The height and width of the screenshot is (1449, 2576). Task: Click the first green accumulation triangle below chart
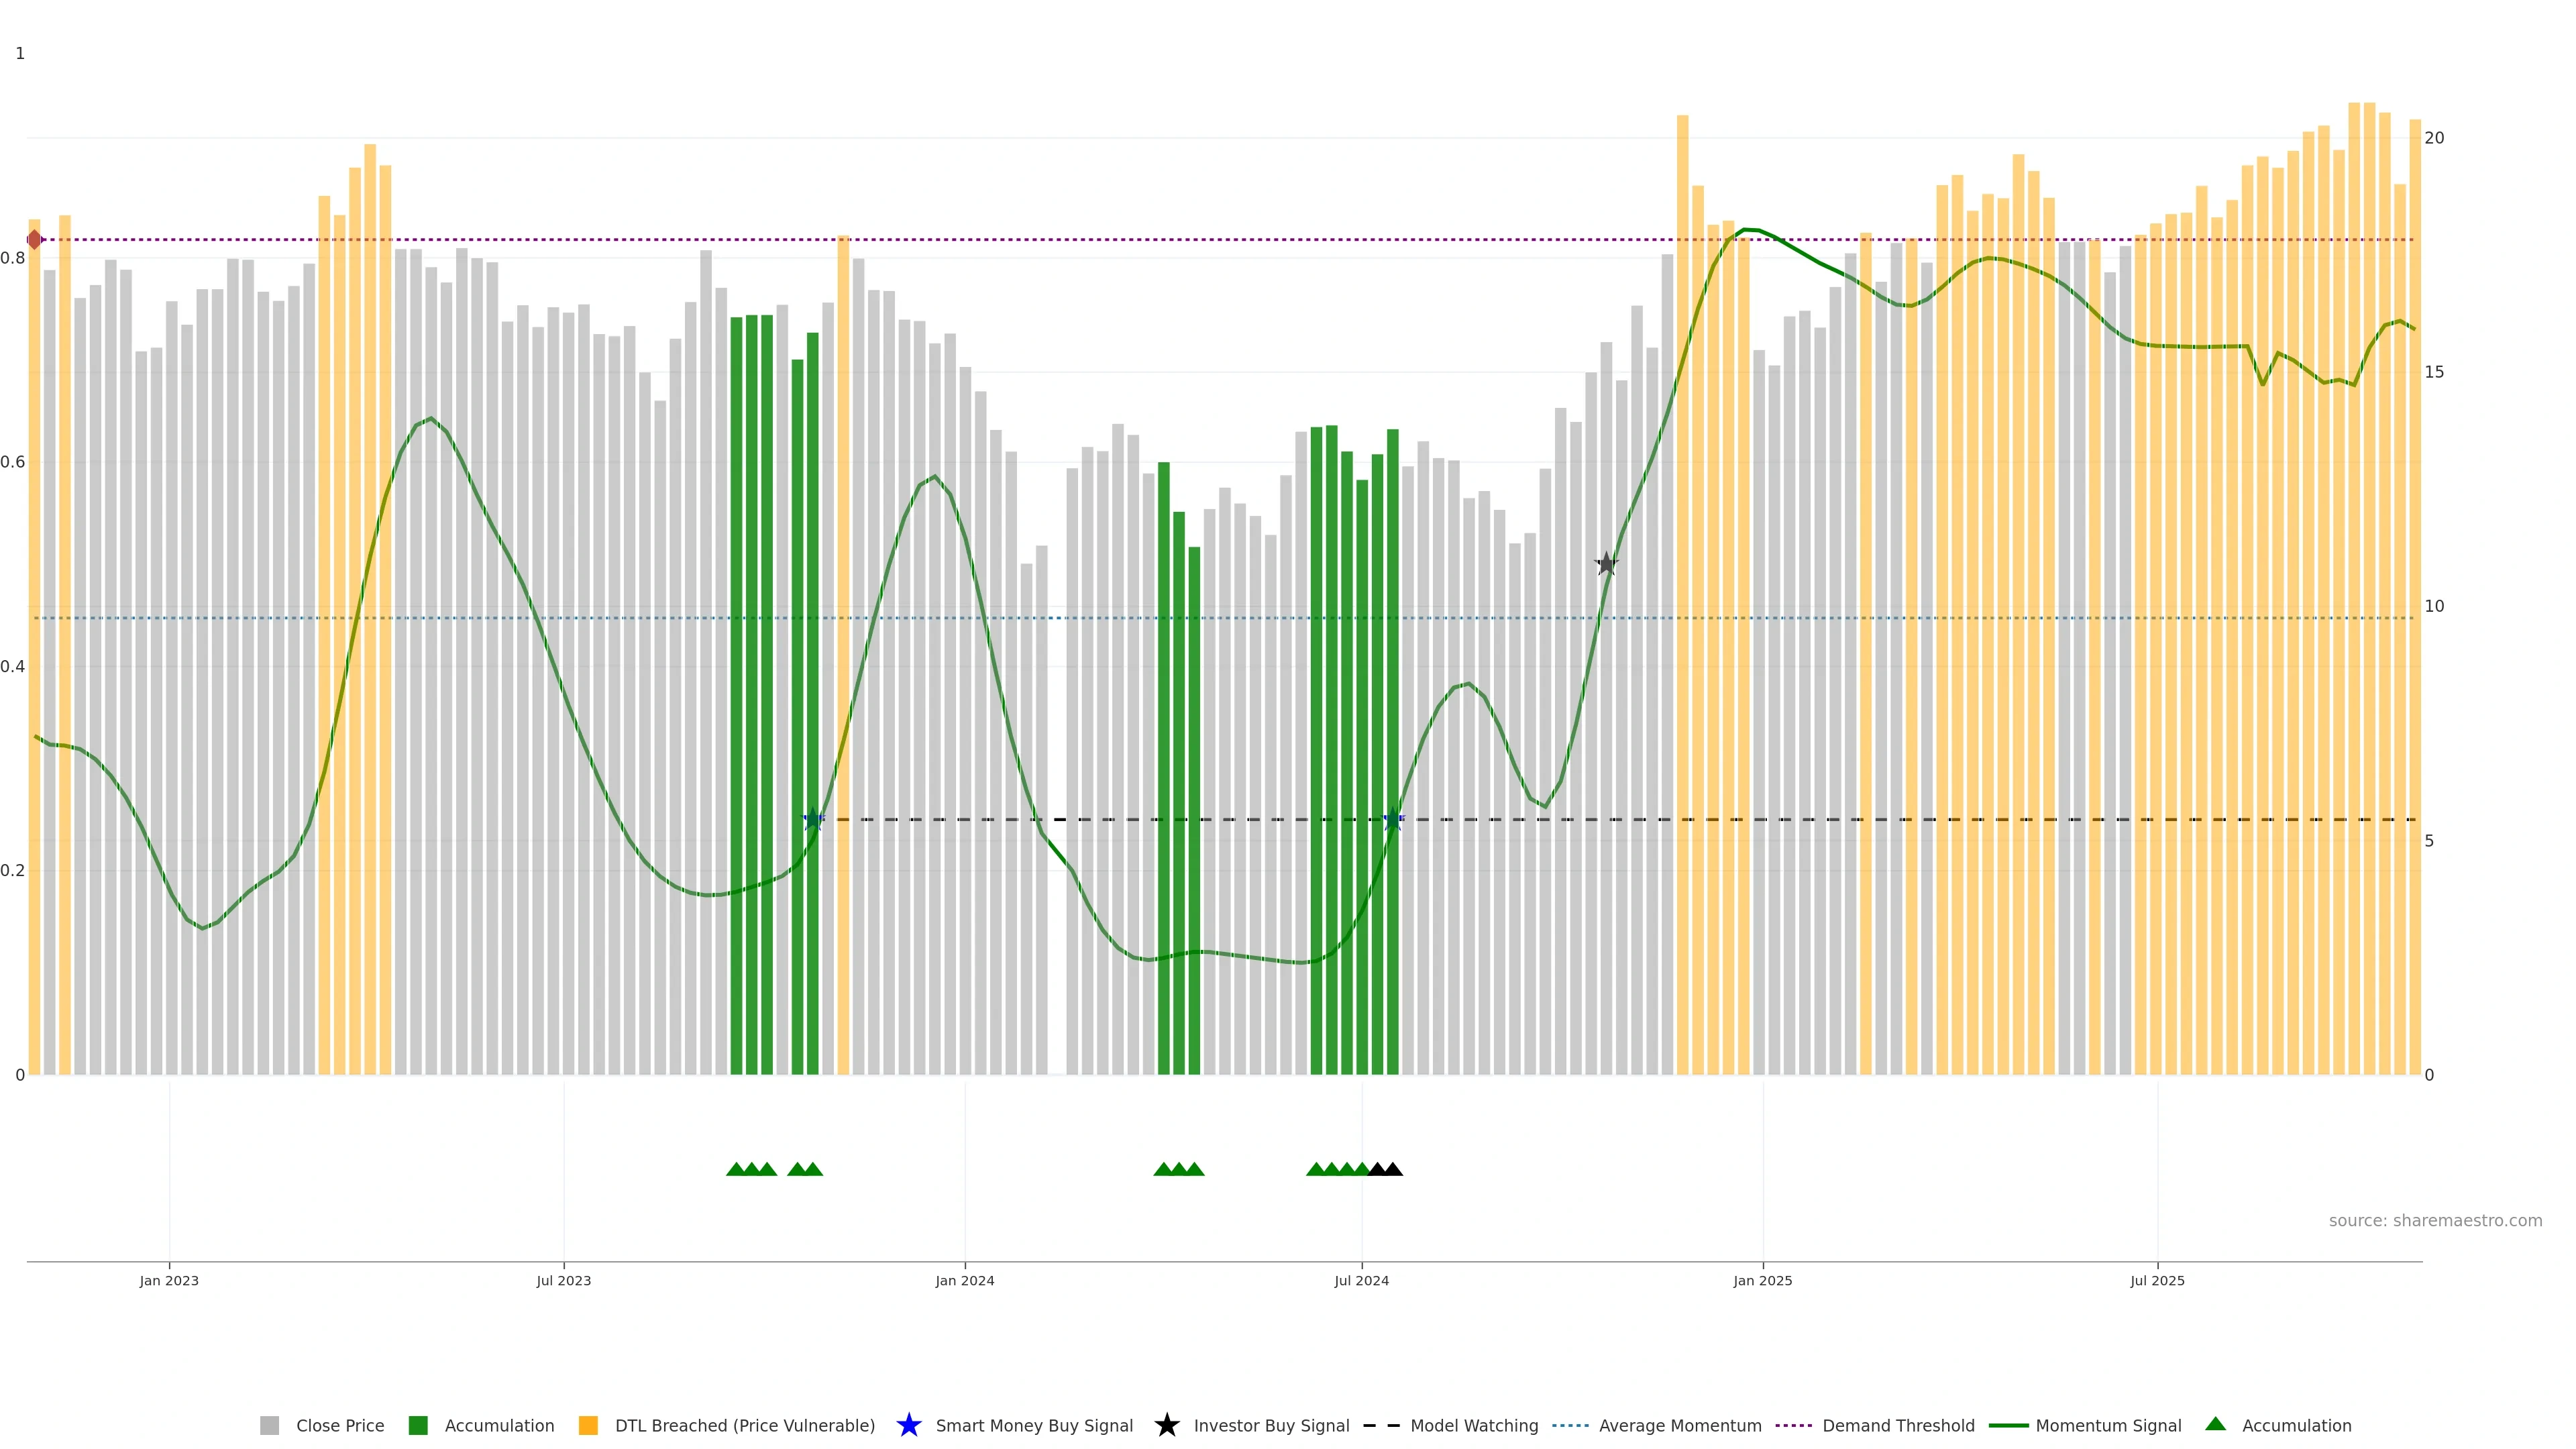pos(736,1169)
